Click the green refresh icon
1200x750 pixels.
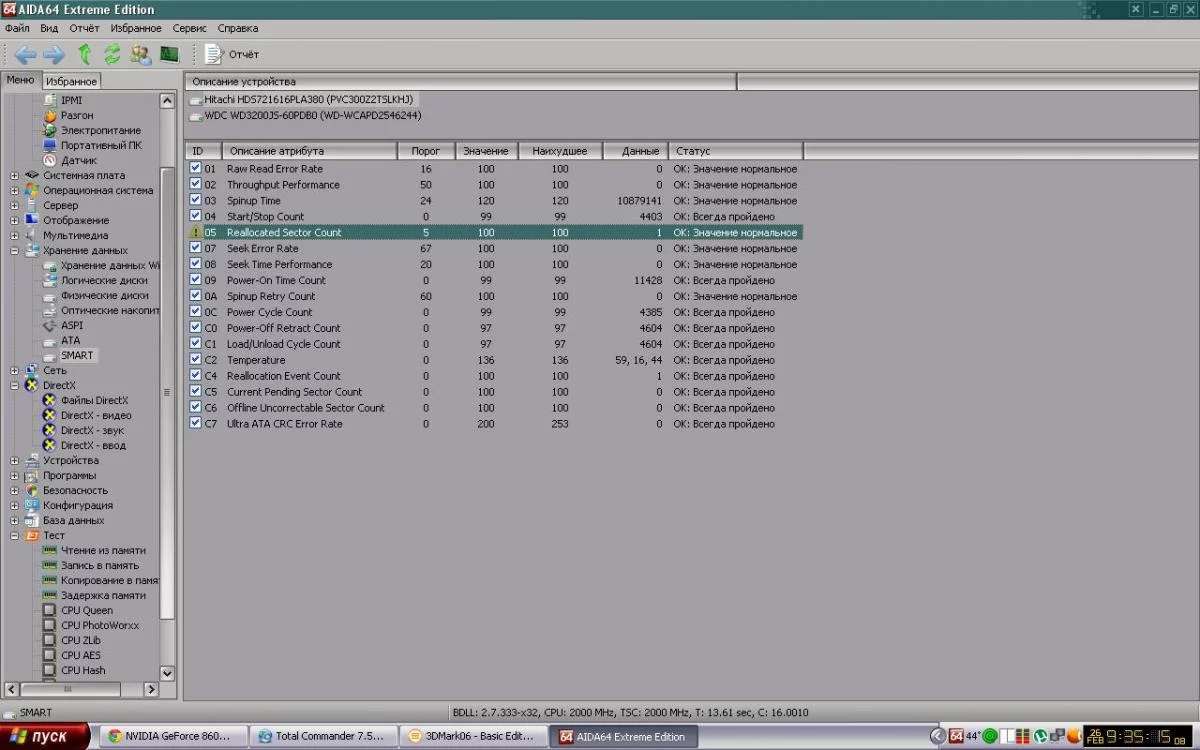click(112, 54)
